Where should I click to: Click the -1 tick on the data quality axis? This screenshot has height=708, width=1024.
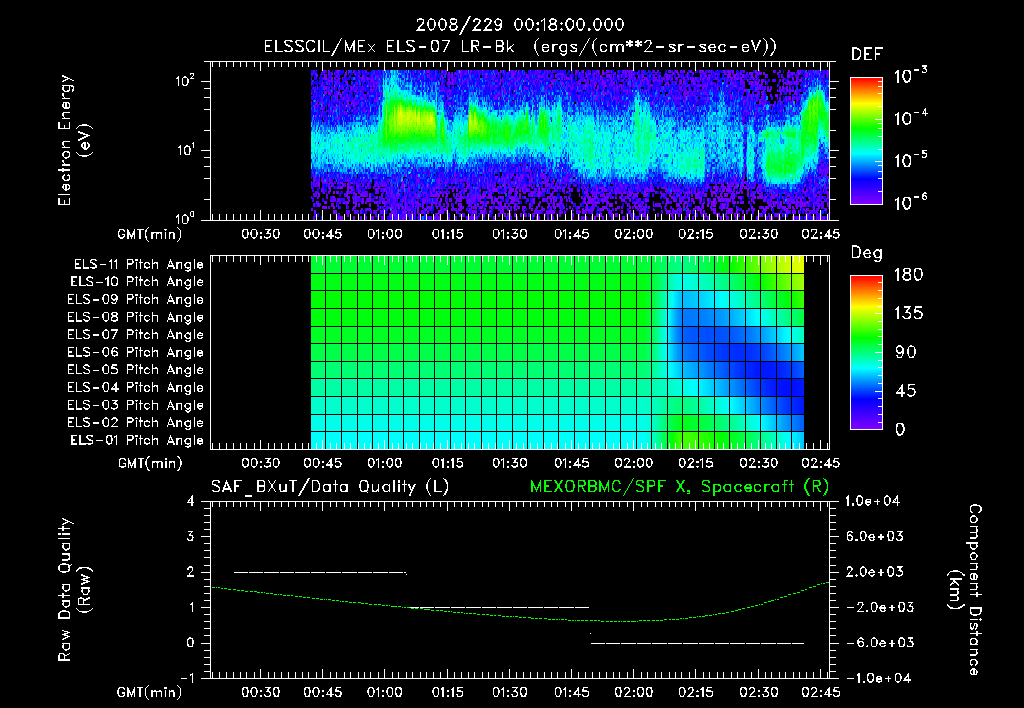(187, 678)
